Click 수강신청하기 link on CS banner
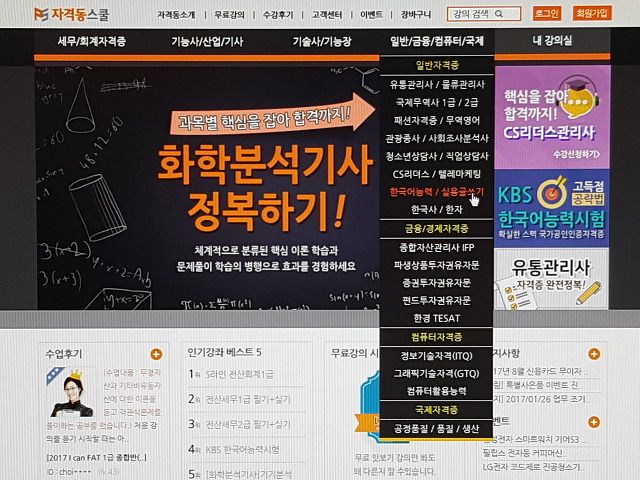Viewport: 640px width, 480px height. pos(576,154)
